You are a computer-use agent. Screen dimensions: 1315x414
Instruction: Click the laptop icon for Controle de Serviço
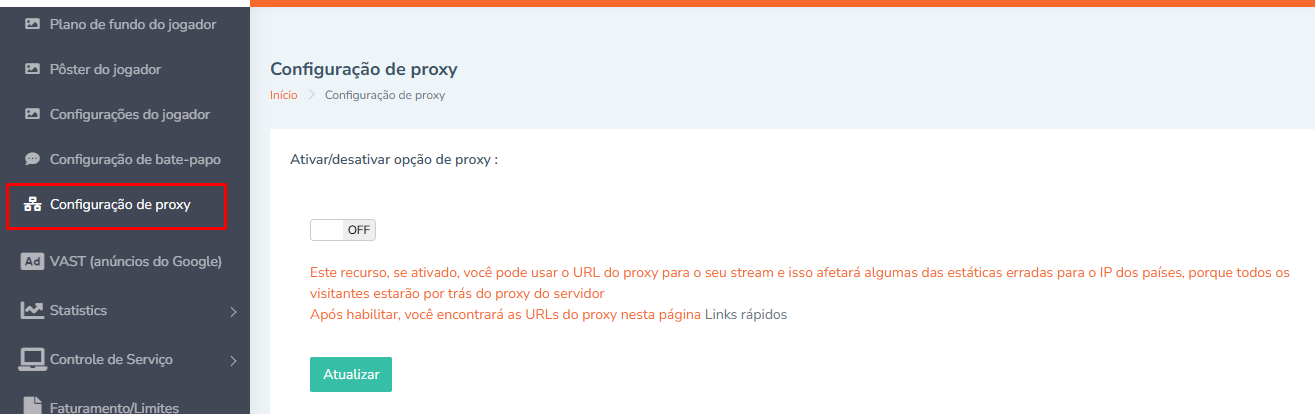[x=32, y=358]
